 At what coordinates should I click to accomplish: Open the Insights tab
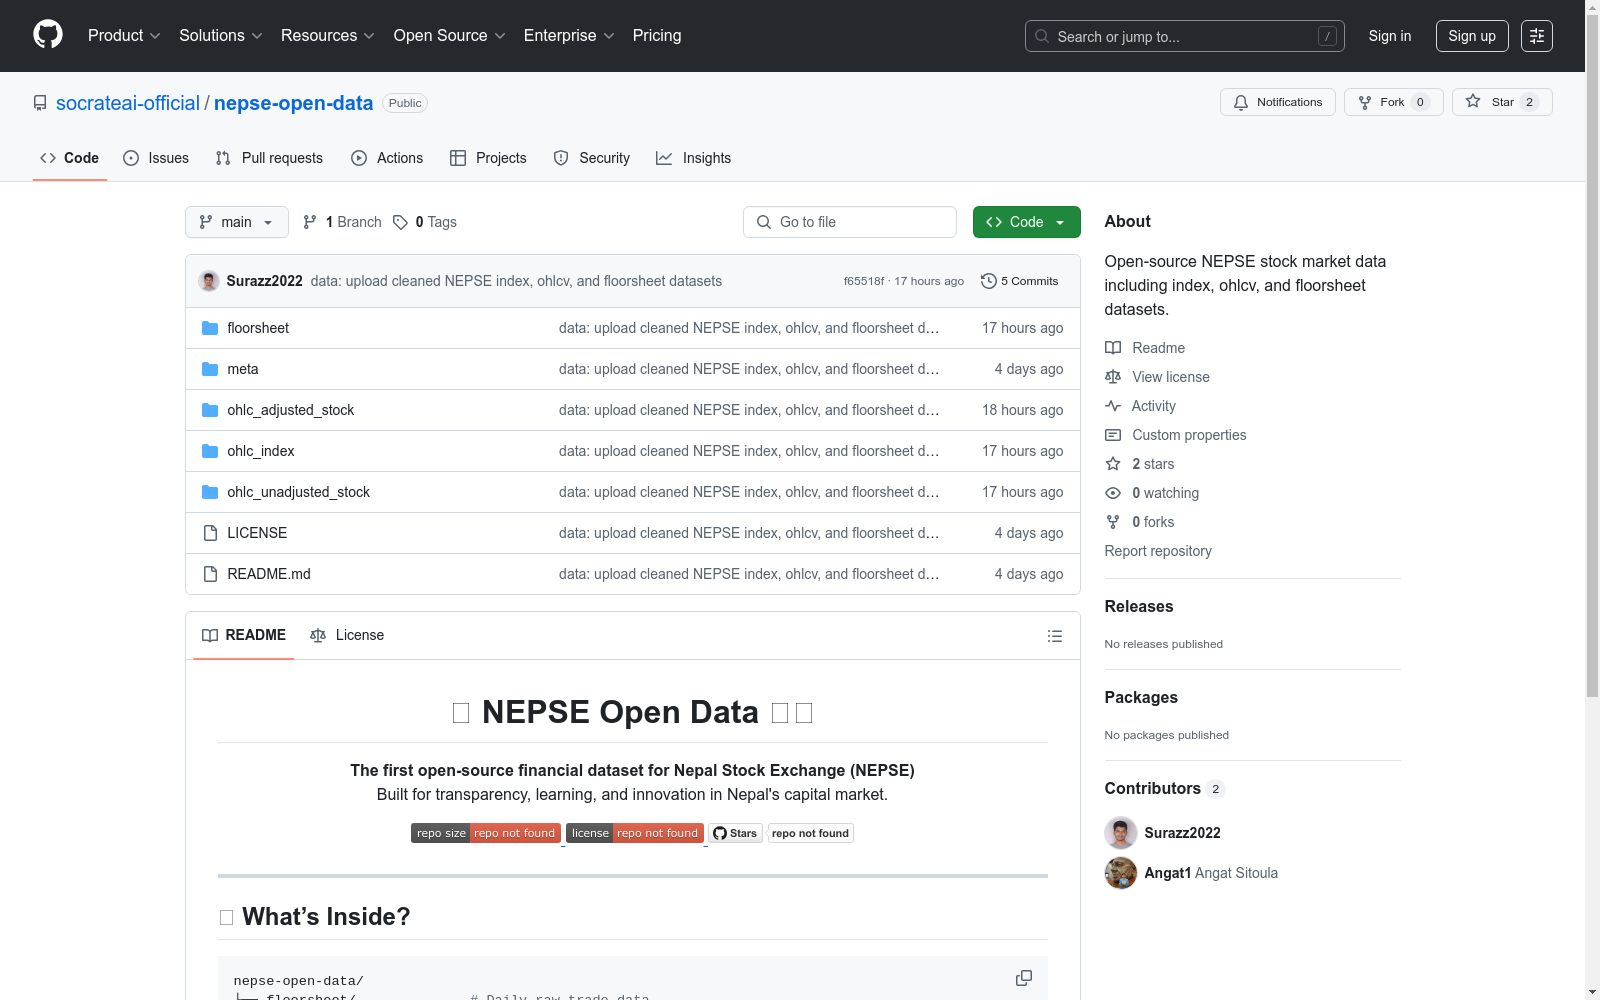[x=694, y=158]
